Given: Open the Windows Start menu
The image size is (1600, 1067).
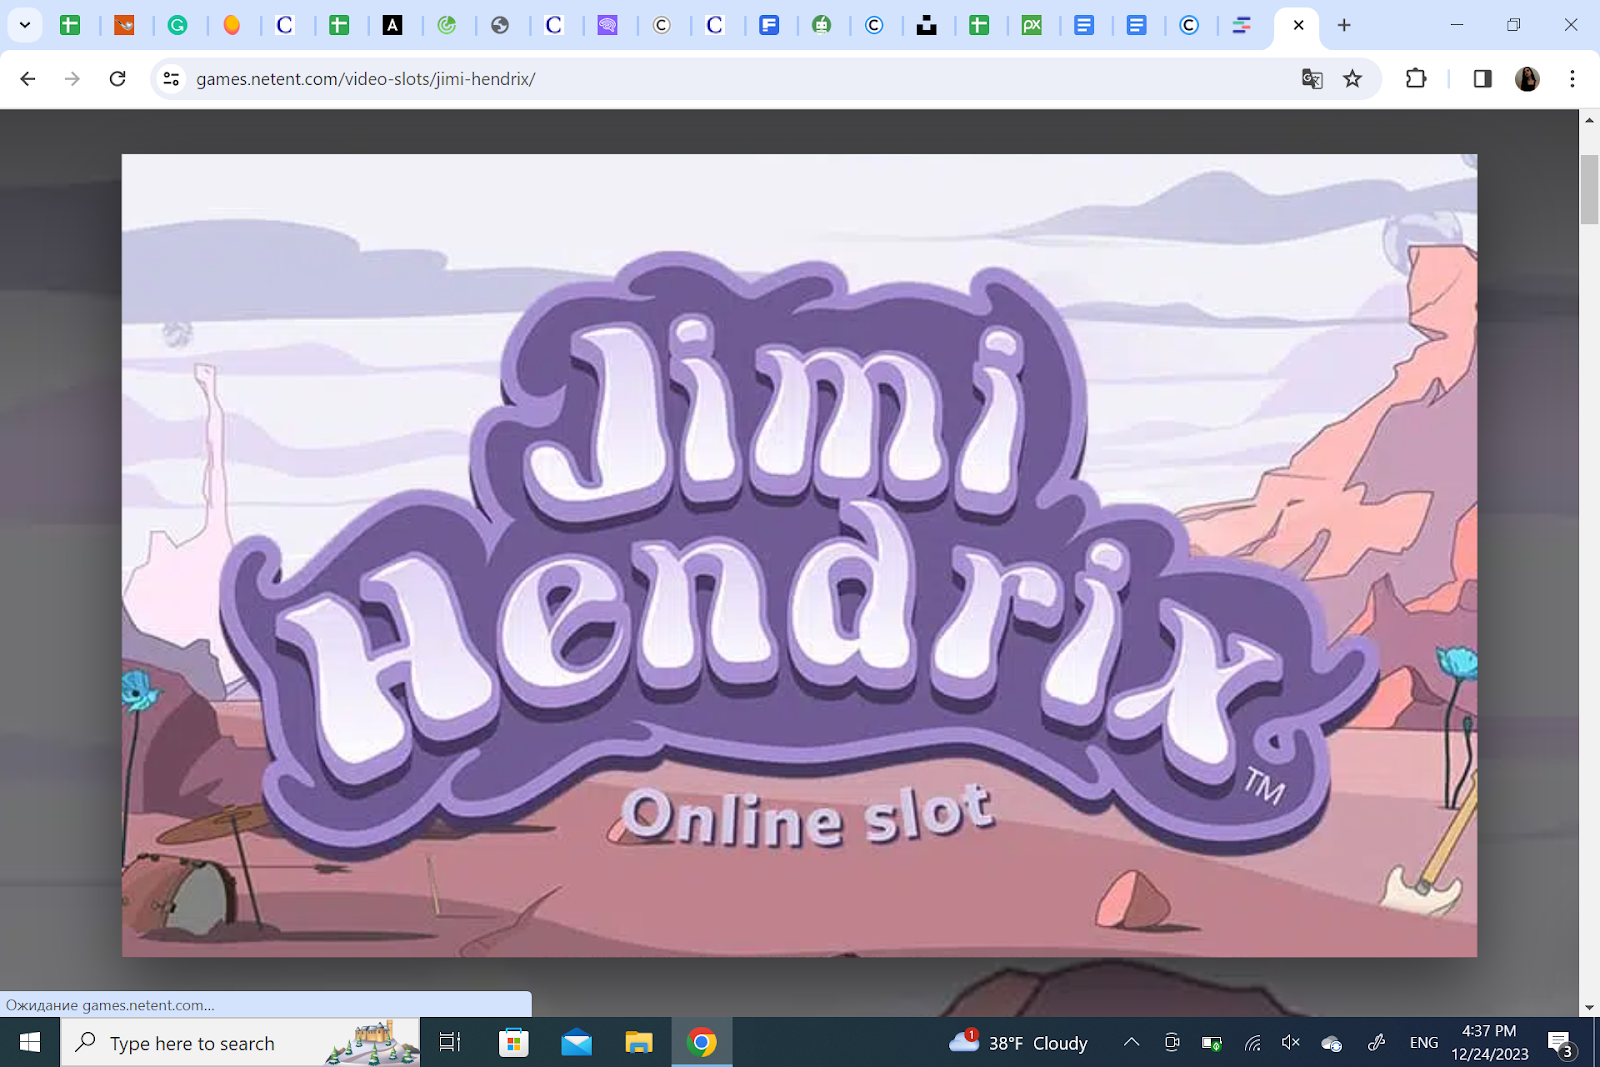Looking at the screenshot, I should (30, 1043).
